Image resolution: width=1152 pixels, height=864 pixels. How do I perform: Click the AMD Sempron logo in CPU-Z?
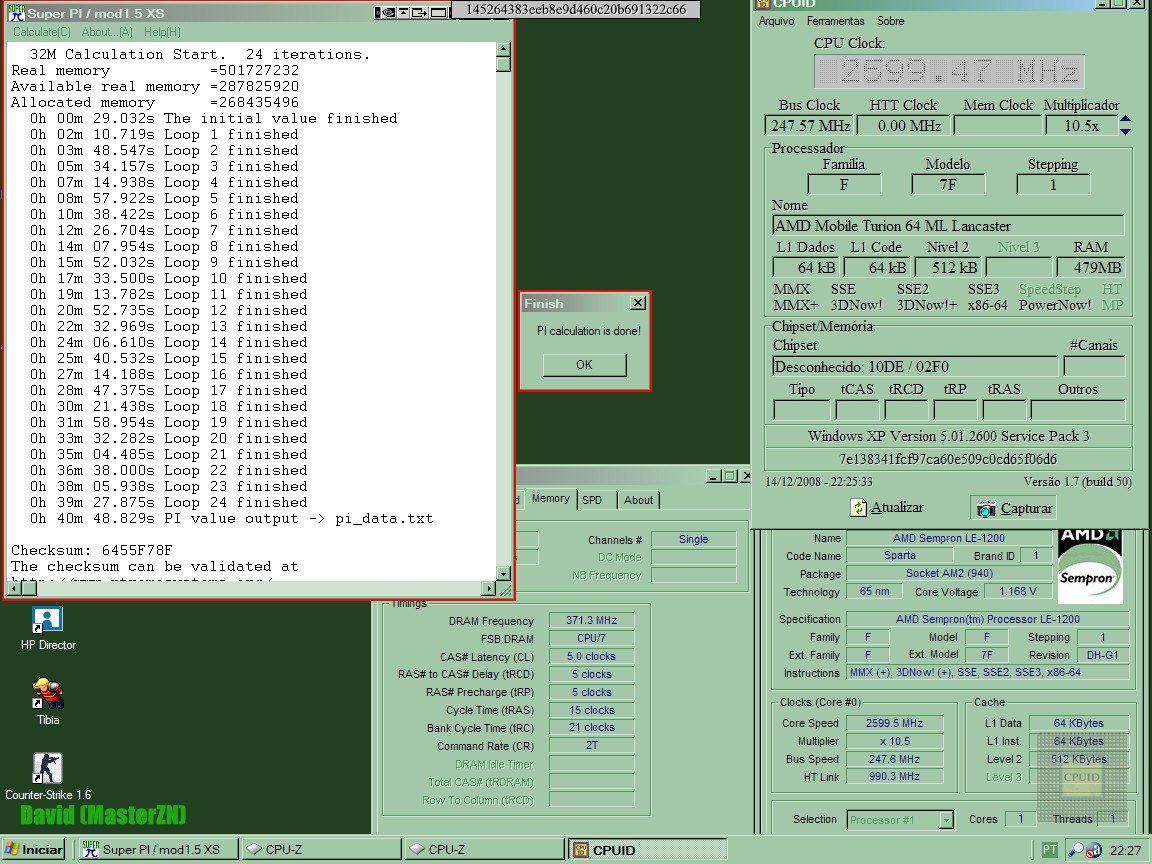1090,568
